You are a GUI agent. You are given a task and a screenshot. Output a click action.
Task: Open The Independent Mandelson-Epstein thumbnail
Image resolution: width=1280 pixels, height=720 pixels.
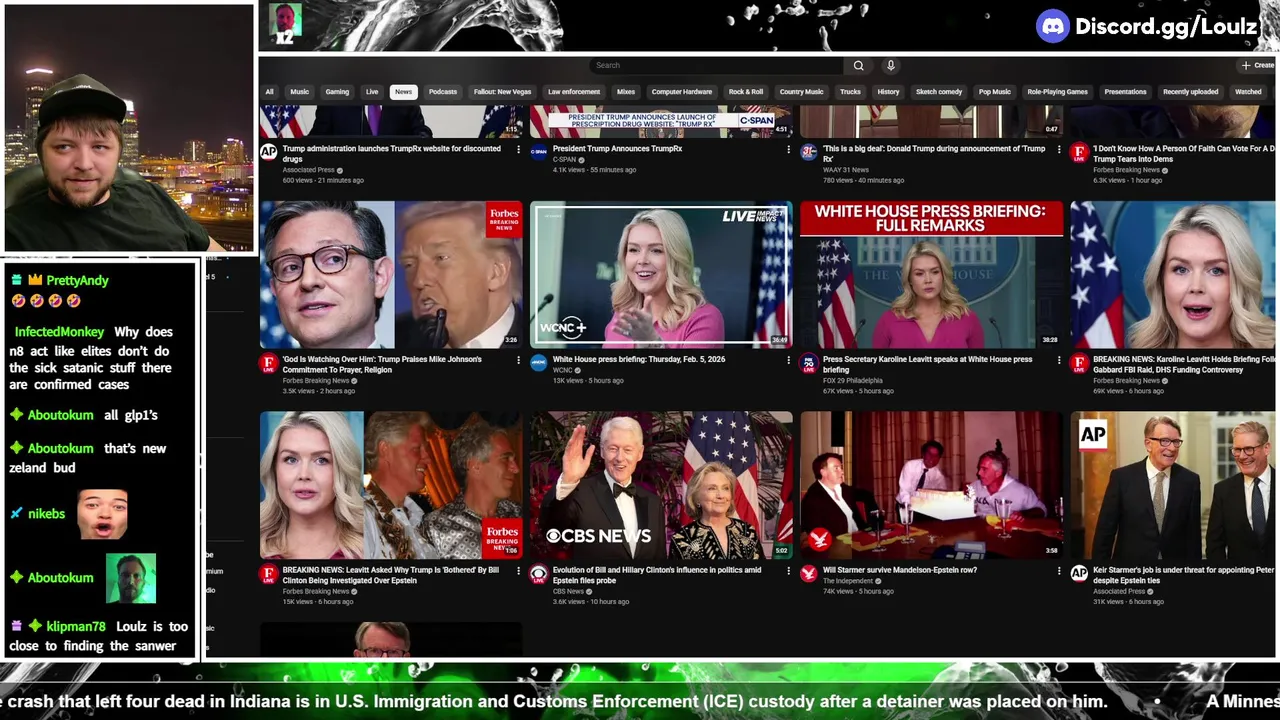(931, 485)
